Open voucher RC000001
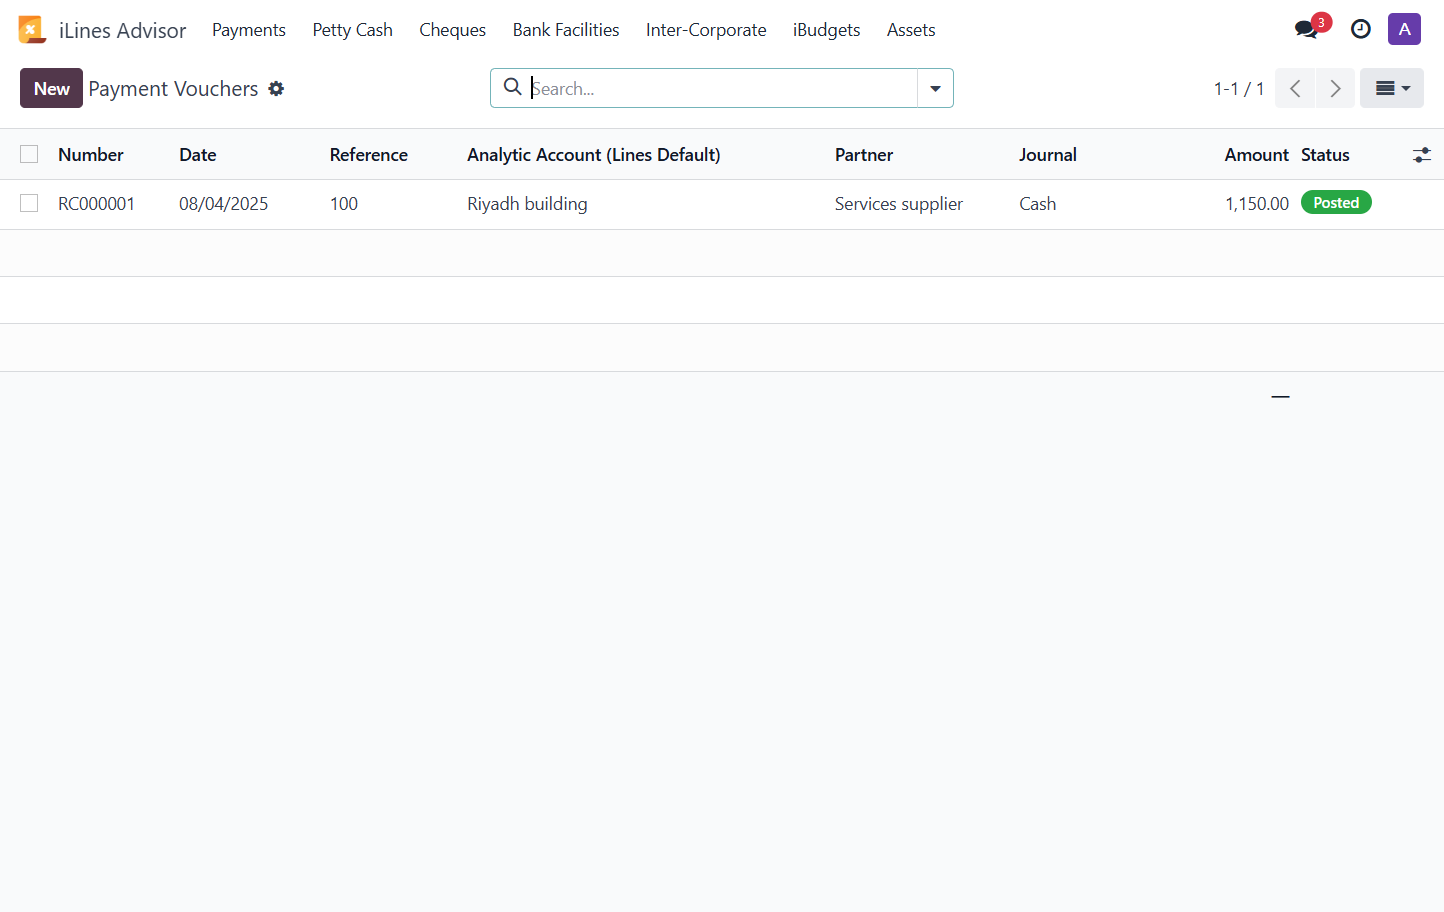The width and height of the screenshot is (1444, 912). click(96, 203)
